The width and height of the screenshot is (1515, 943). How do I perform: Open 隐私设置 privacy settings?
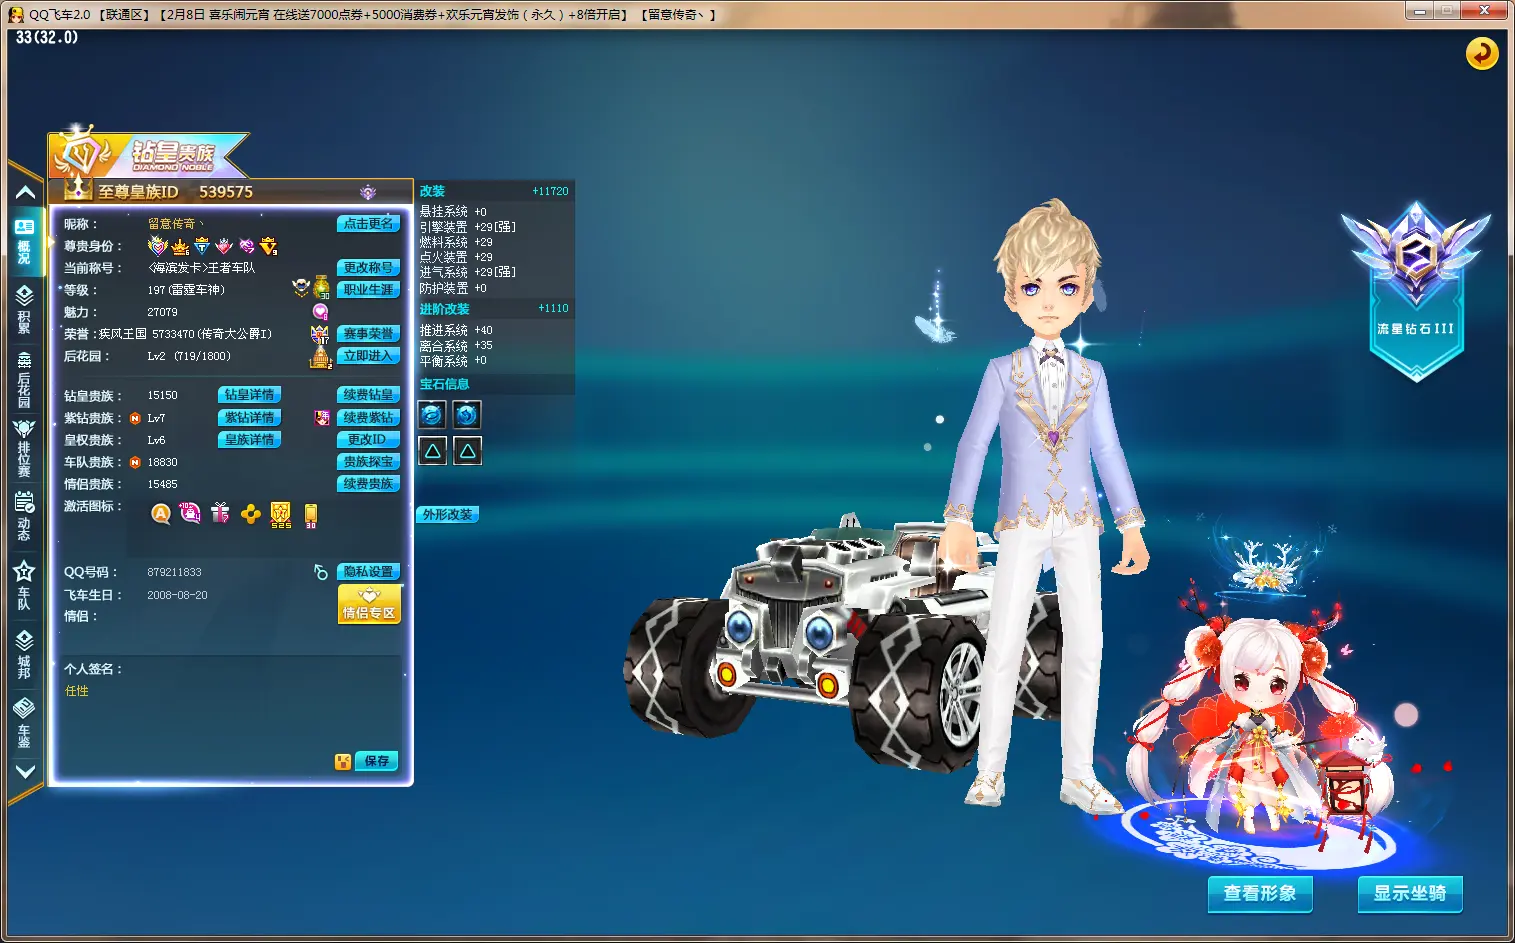pyautogui.click(x=368, y=572)
